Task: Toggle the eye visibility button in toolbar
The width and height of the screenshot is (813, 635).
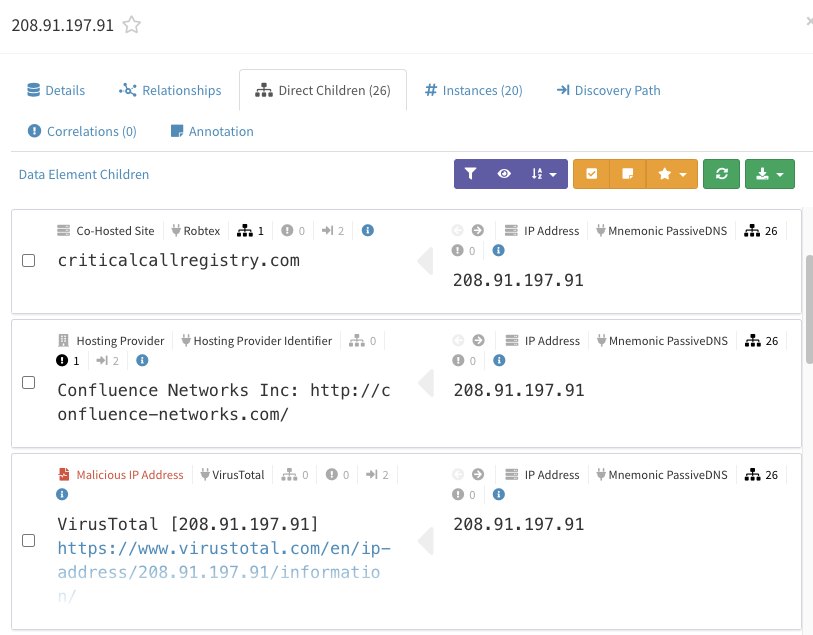Action: coord(504,174)
